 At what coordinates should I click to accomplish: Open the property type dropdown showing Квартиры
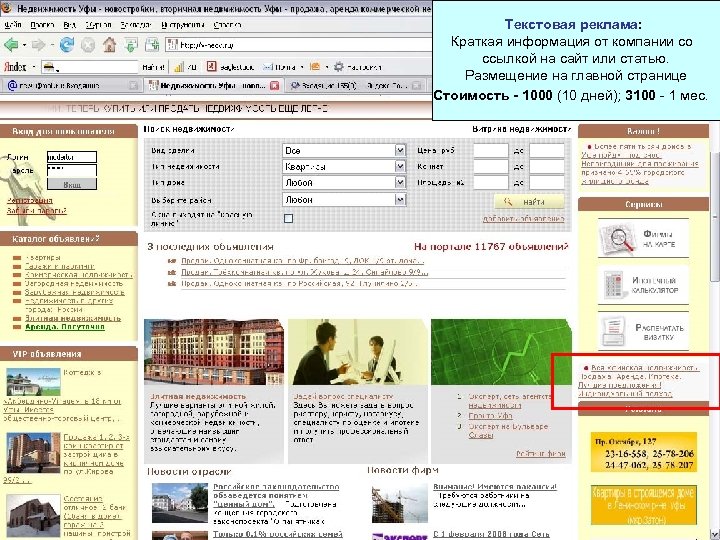344,167
